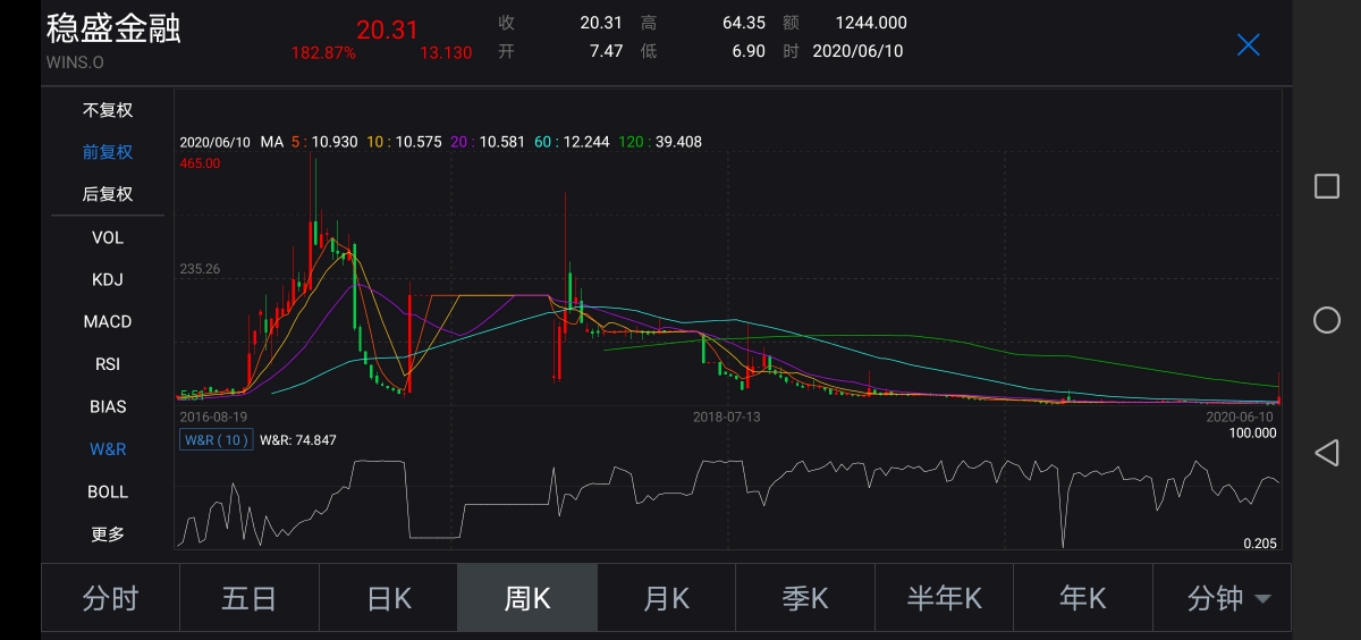
Task: Tap the MA 60 value 12.244
Action: coord(586,142)
